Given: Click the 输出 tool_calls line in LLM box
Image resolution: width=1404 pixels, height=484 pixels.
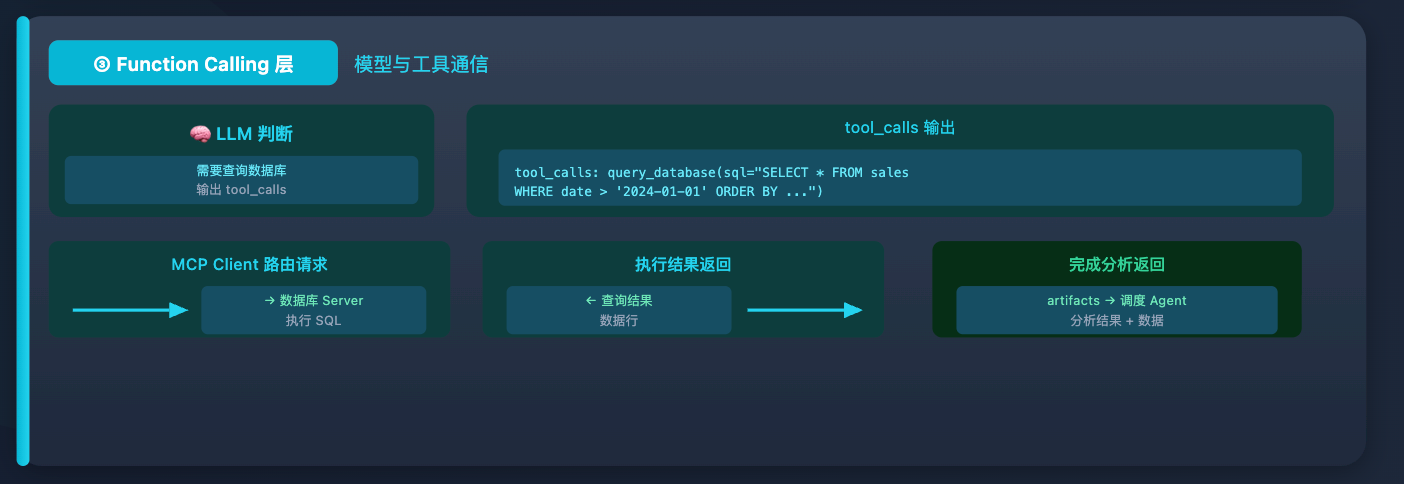Looking at the screenshot, I should (241, 189).
